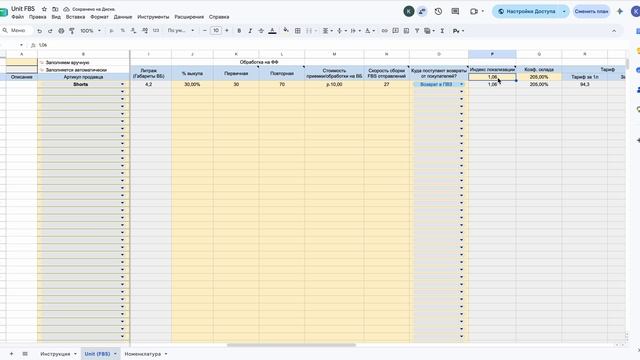Click the Сменить план button
This screenshot has height=360, width=640.
591,11
